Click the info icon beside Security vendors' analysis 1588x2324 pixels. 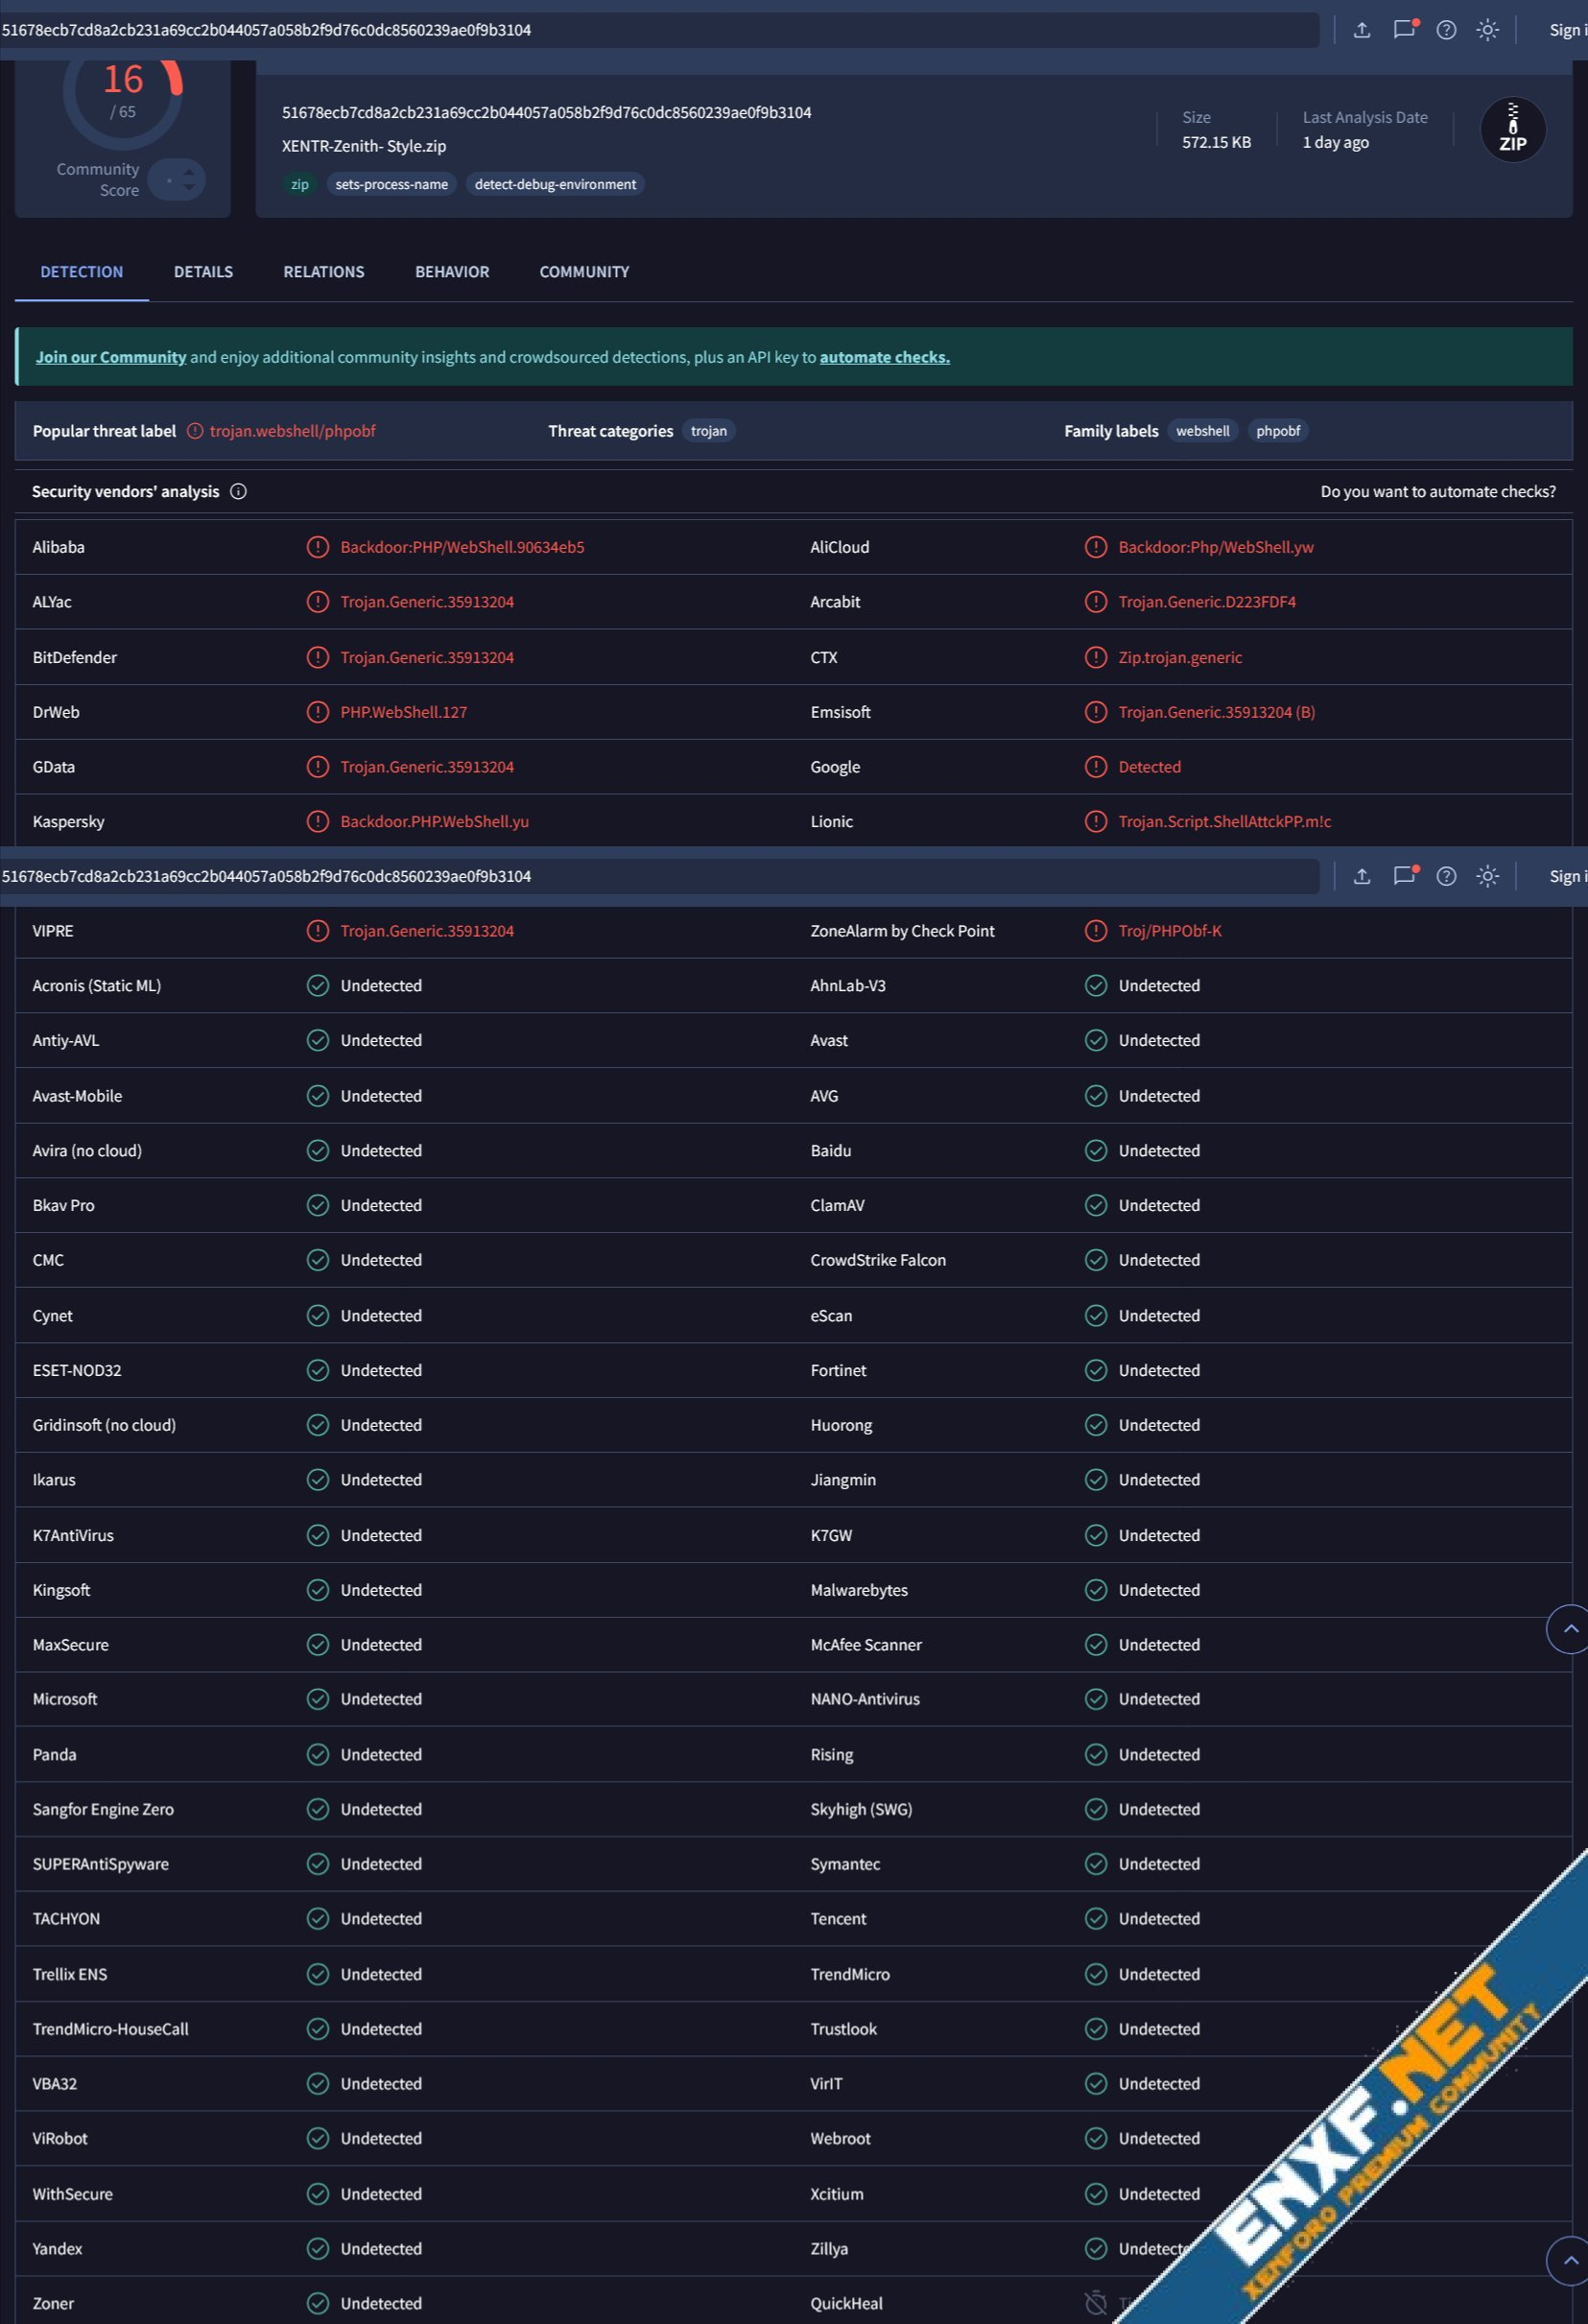[238, 491]
